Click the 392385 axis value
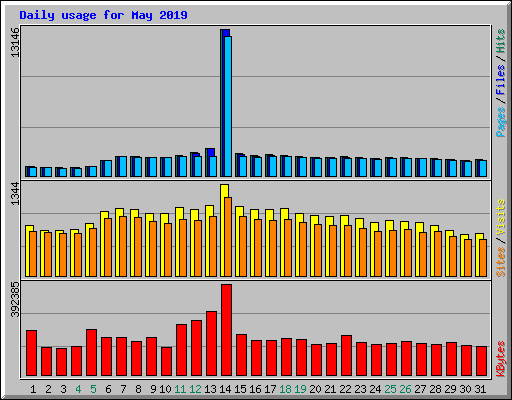512x400 pixels. pyautogui.click(x=15, y=300)
